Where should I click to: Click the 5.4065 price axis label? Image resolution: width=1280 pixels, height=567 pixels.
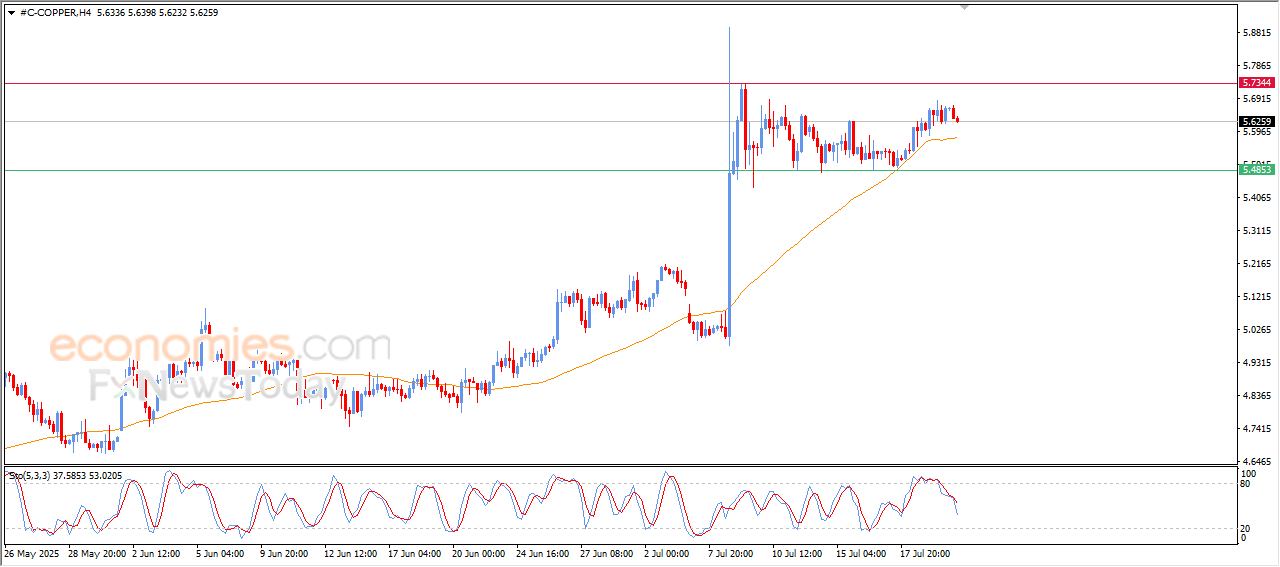pyautogui.click(x=1256, y=198)
